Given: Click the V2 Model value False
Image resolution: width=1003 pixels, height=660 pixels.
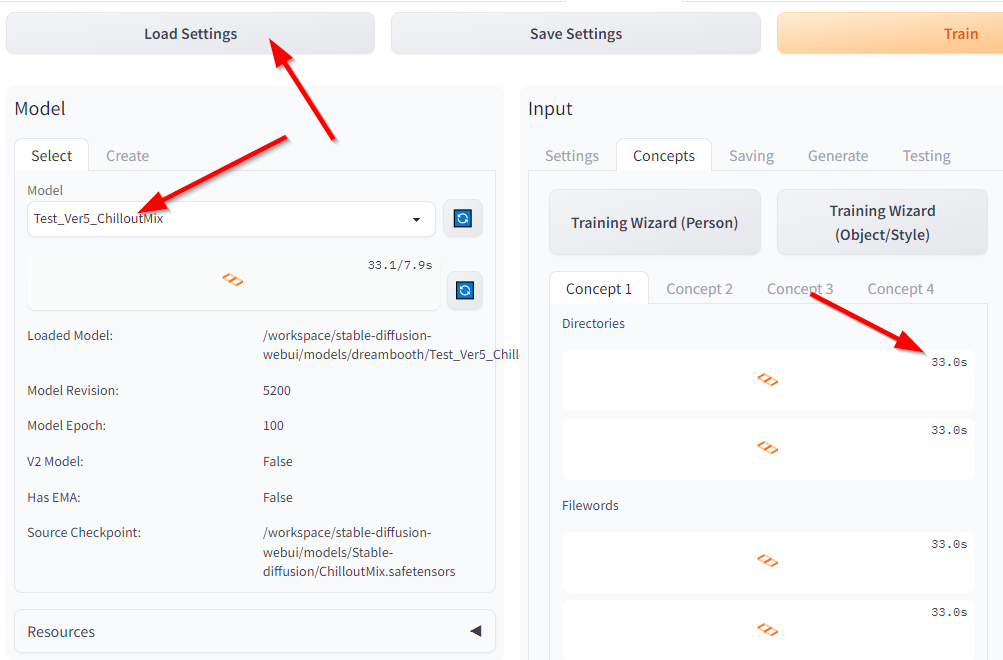Looking at the screenshot, I should pos(278,461).
